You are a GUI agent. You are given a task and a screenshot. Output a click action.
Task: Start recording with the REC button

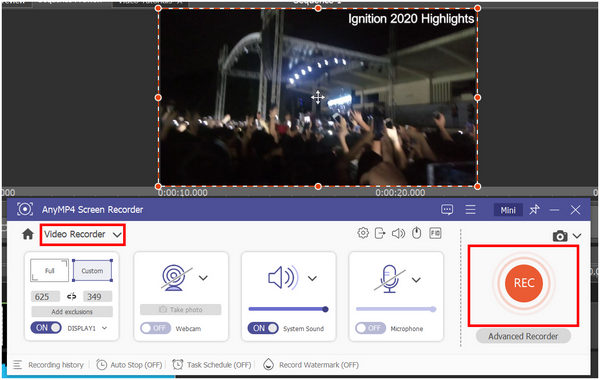point(523,283)
